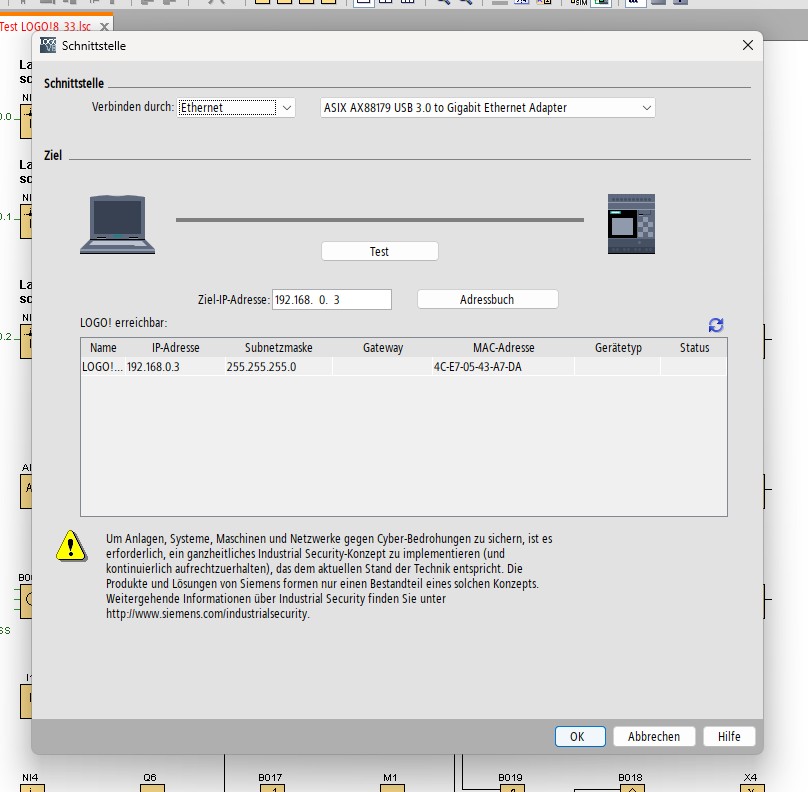
Task: Close the Schnittstelle dialog with X
Action: click(x=748, y=45)
